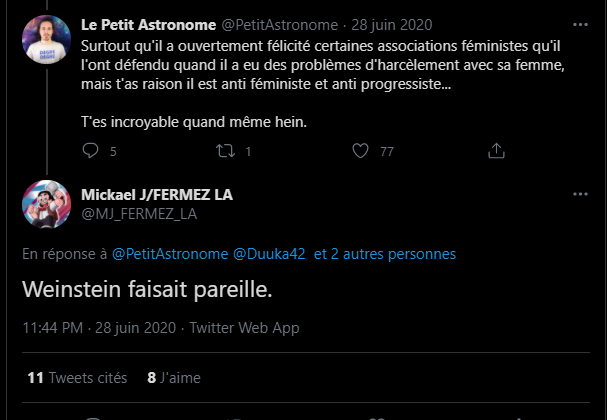Open the @MJ_FERMEZ_LA handle

coord(138,213)
